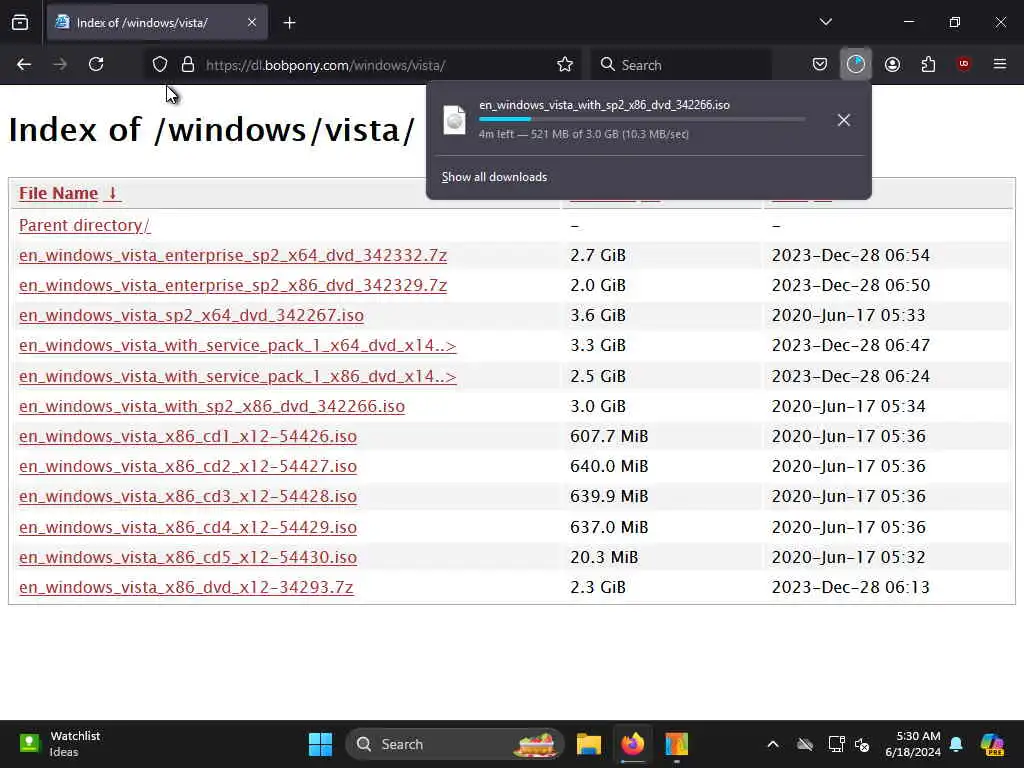This screenshot has width=1024, height=768.
Task: Select the 607.7 MiB size cell
Action: pyautogui.click(x=609, y=436)
